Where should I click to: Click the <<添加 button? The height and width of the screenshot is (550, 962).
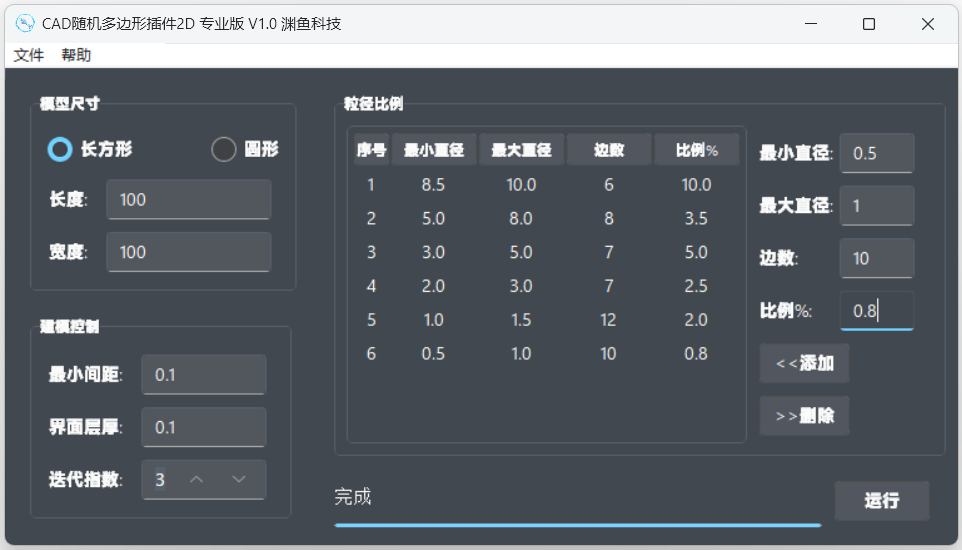(804, 363)
